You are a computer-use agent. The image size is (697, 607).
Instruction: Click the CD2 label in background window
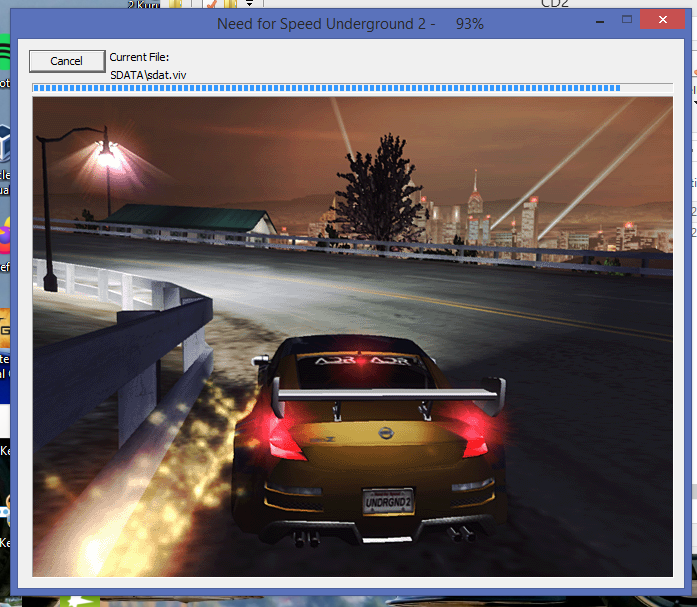tap(555, 4)
